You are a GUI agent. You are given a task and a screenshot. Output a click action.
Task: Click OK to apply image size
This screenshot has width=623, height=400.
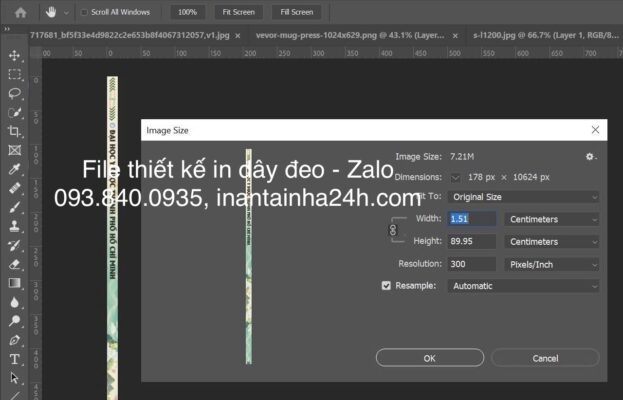click(430, 357)
